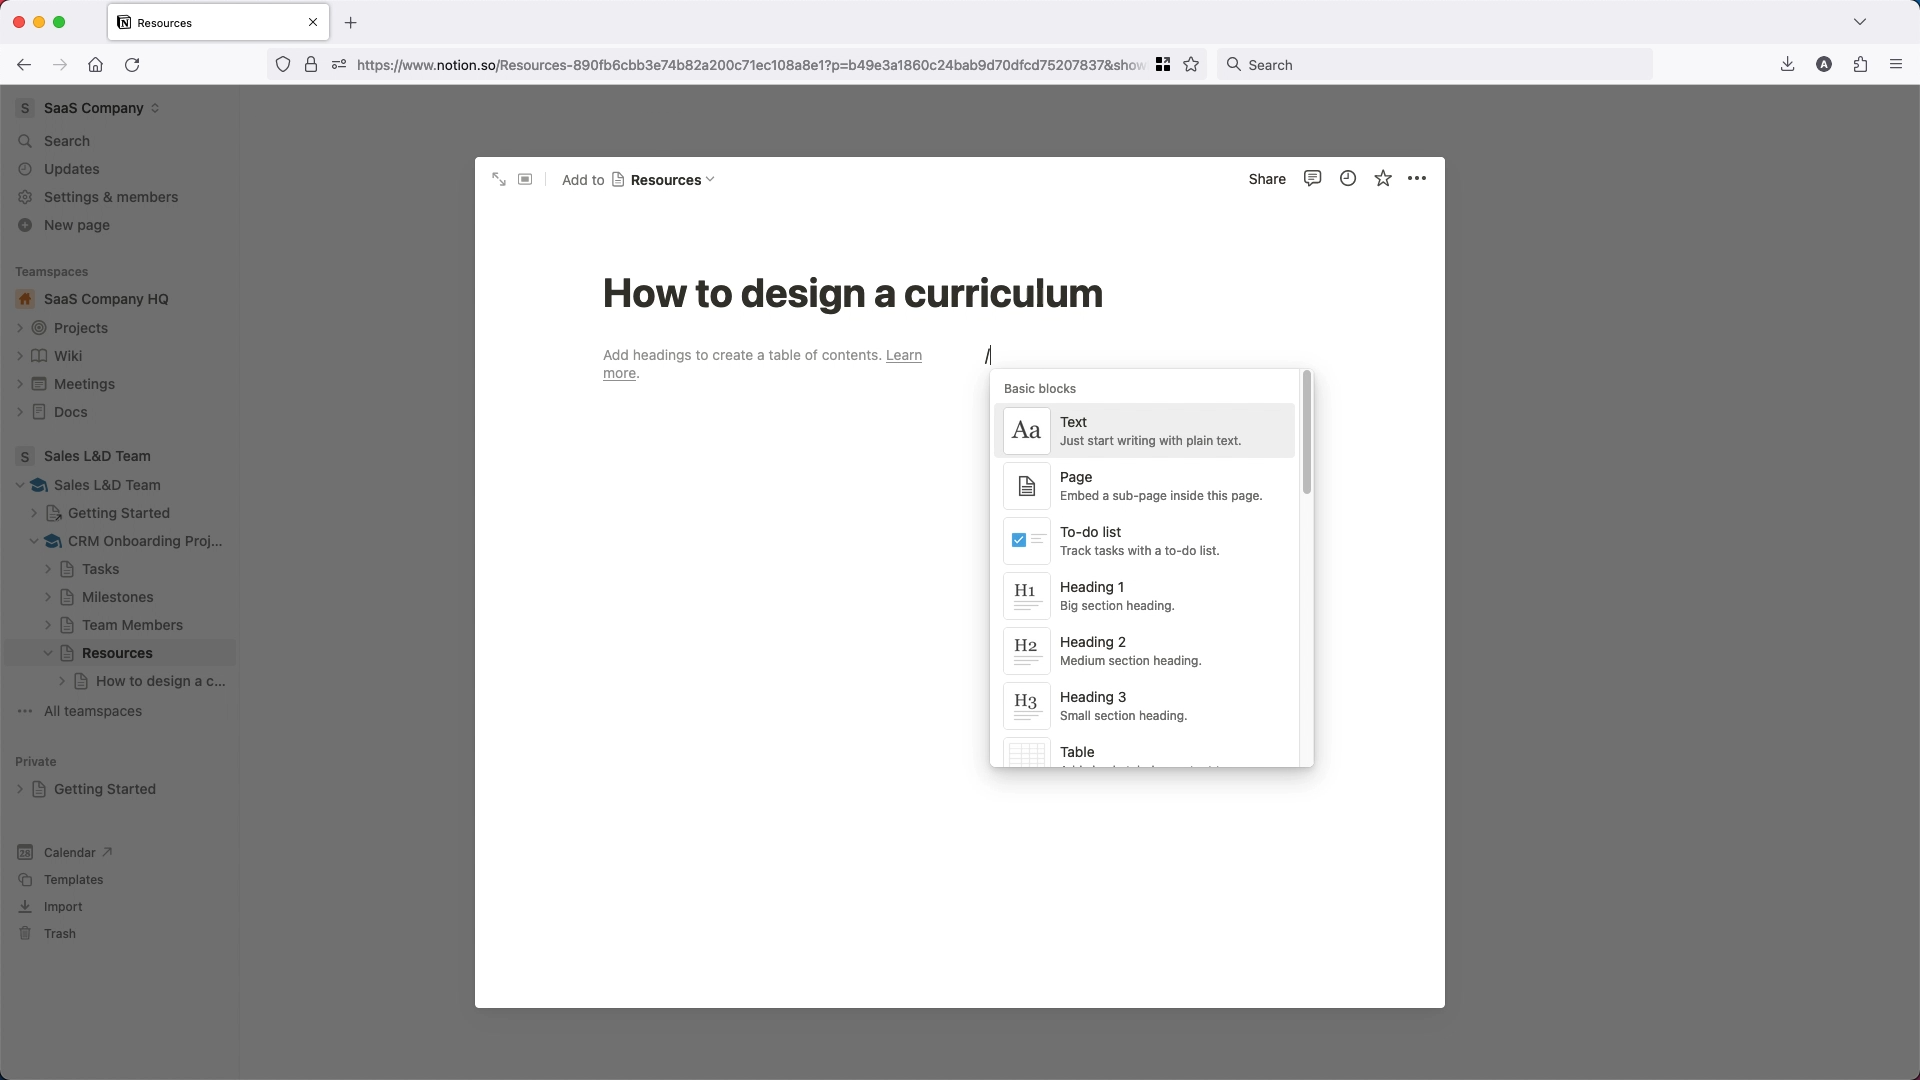Favorite this page with the star icon
This screenshot has height=1080, width=1920.
tap(1383, 178)
